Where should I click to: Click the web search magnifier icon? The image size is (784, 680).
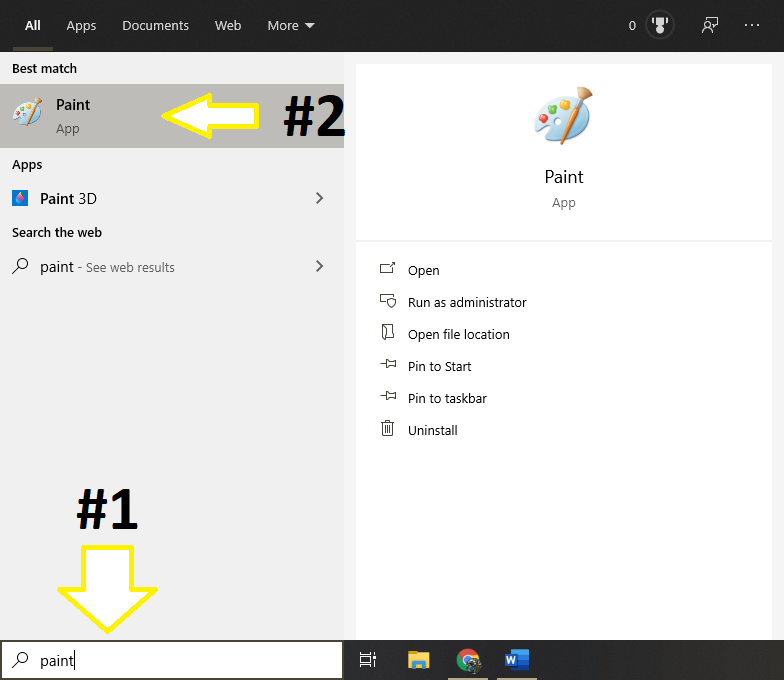coord(20,266)
